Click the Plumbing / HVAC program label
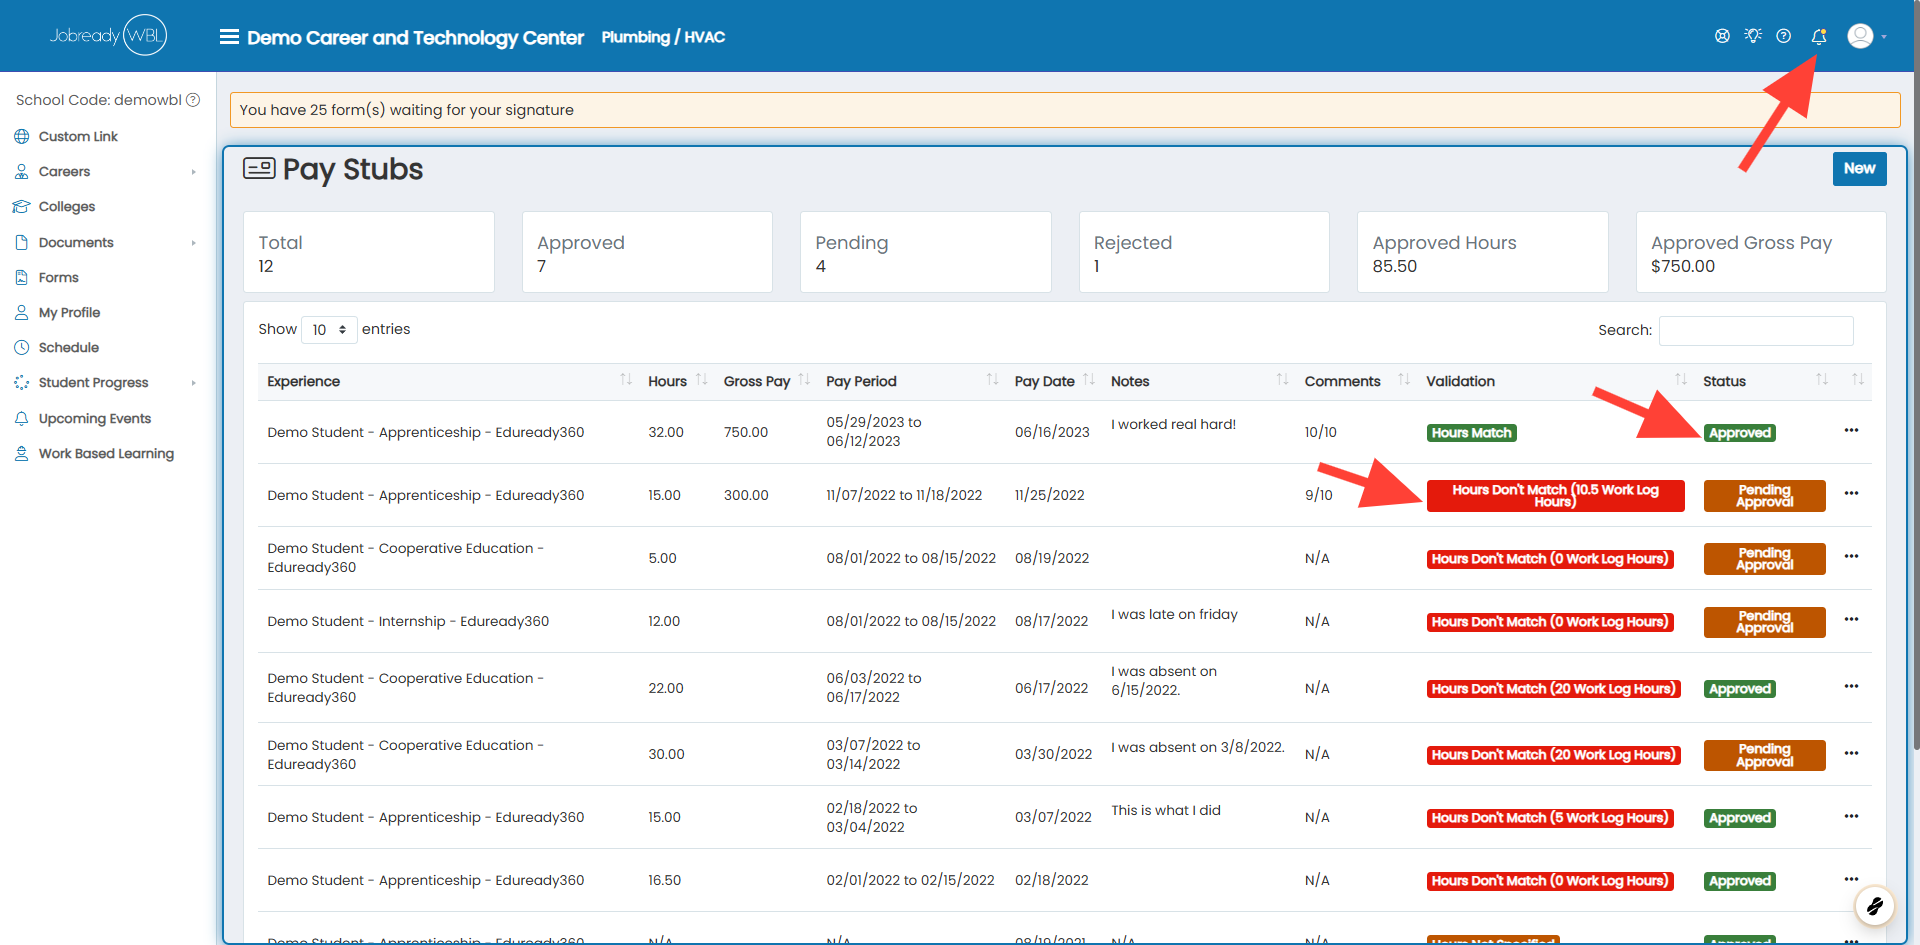The image size is (1920, 945). (x=663, y=37)
